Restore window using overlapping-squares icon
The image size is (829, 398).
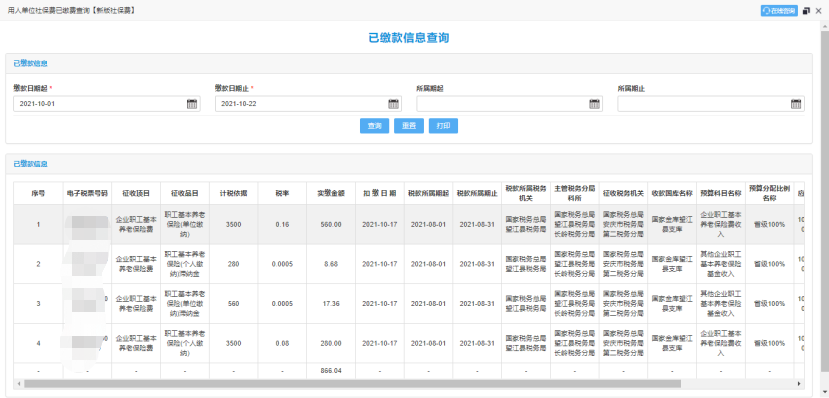click(806, 11)
